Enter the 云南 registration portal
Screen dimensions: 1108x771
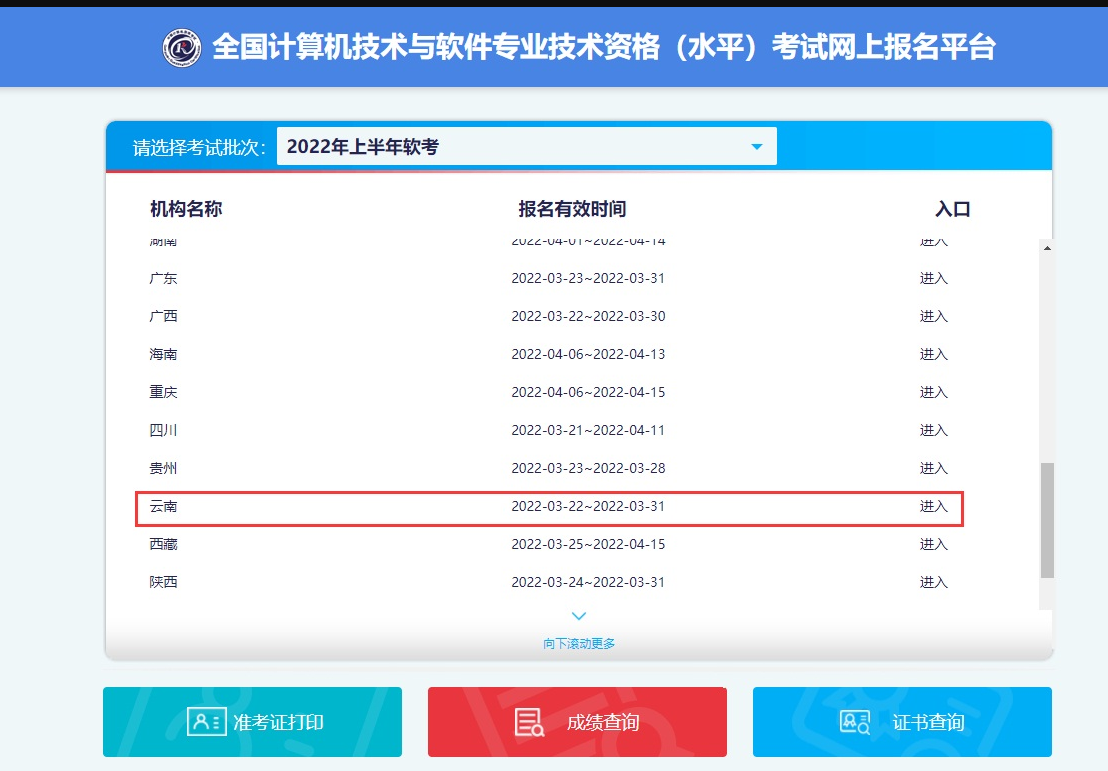pyautogui.click(x=933, y=507)
